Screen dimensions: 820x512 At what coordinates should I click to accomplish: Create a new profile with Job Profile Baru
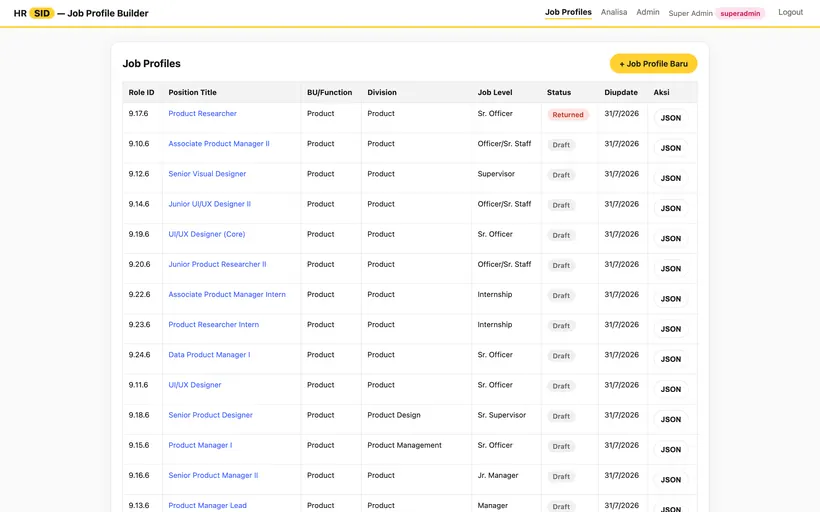point(653,64)
